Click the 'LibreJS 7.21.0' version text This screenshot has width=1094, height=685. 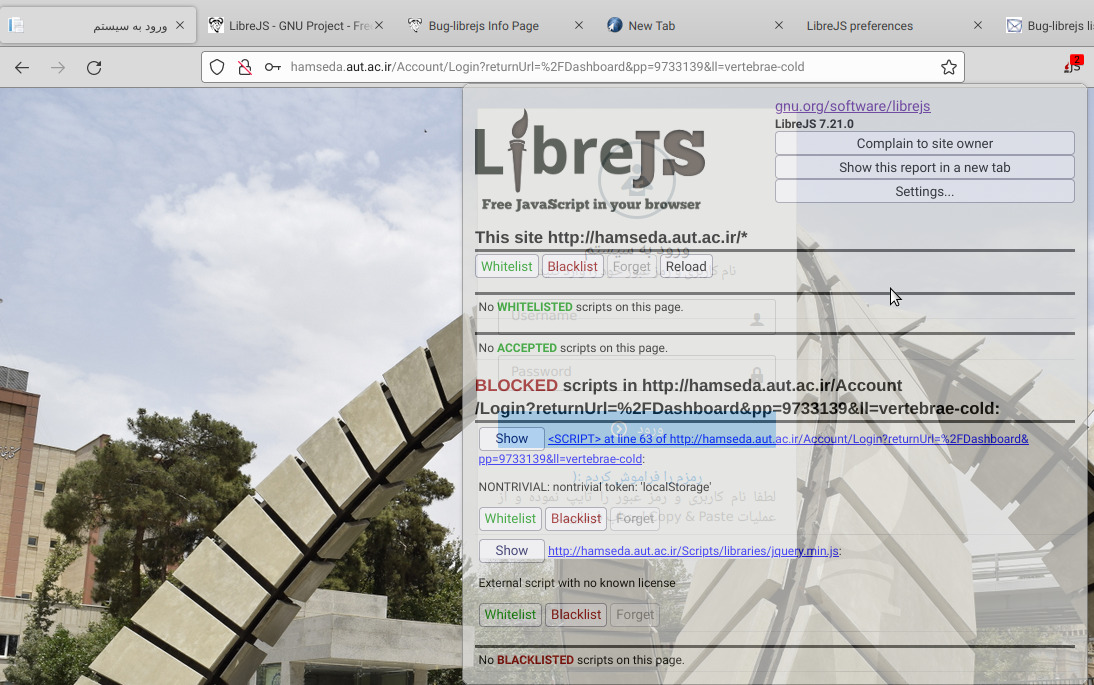coord(814,124)
